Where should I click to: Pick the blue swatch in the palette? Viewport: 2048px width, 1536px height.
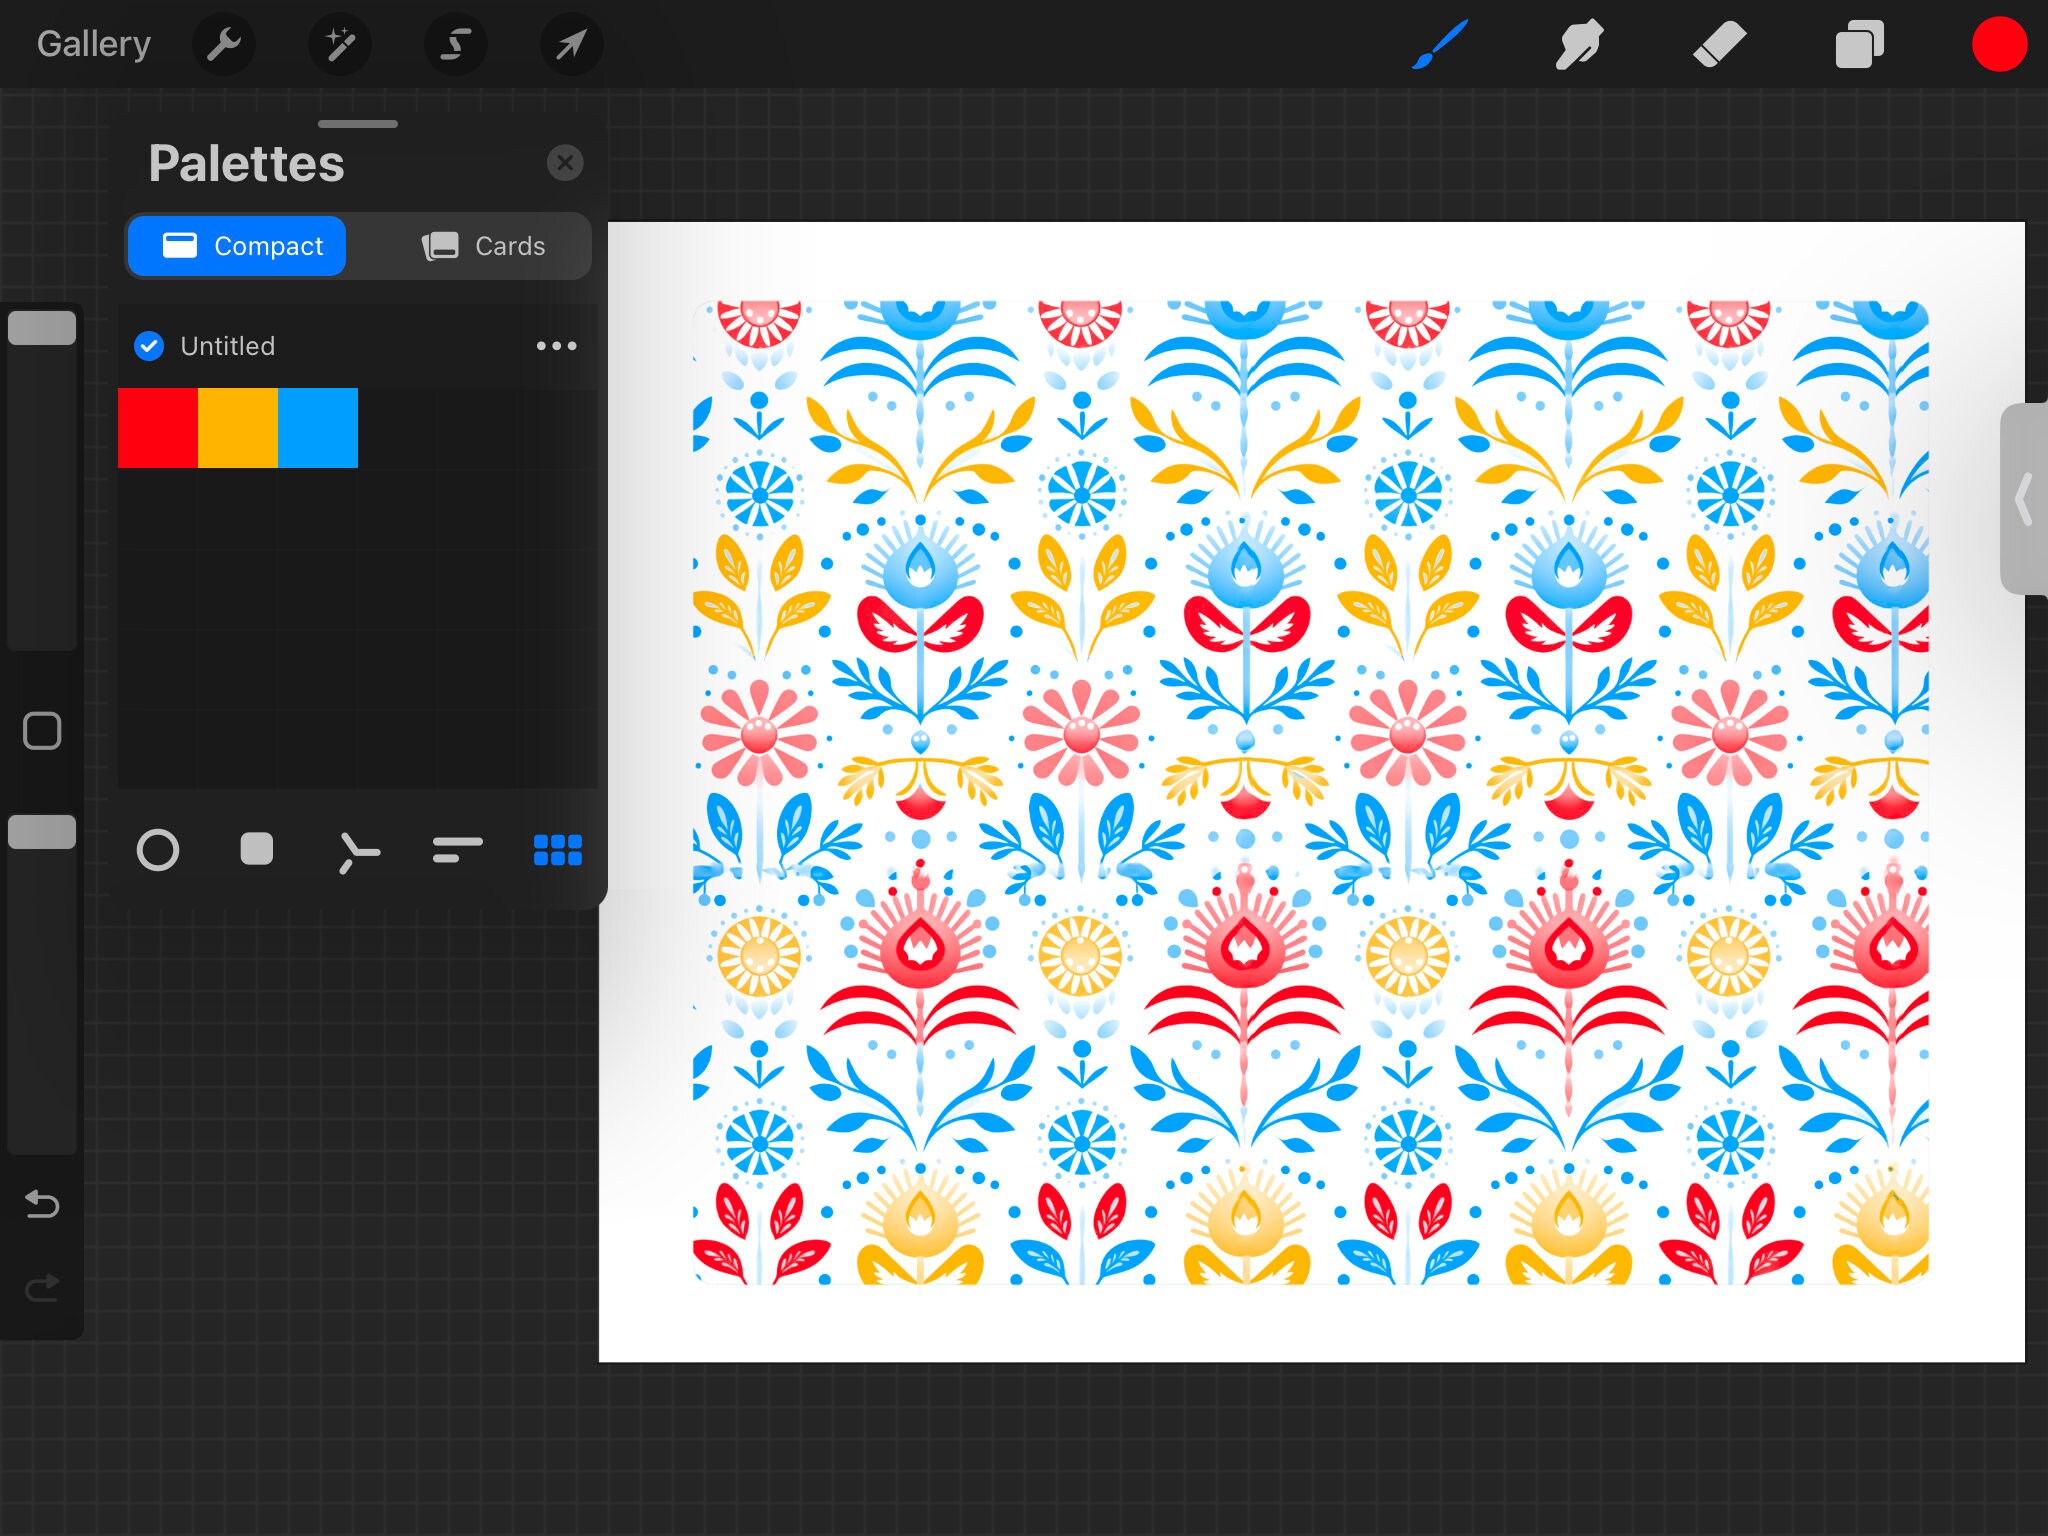click(x=318, y=428)
